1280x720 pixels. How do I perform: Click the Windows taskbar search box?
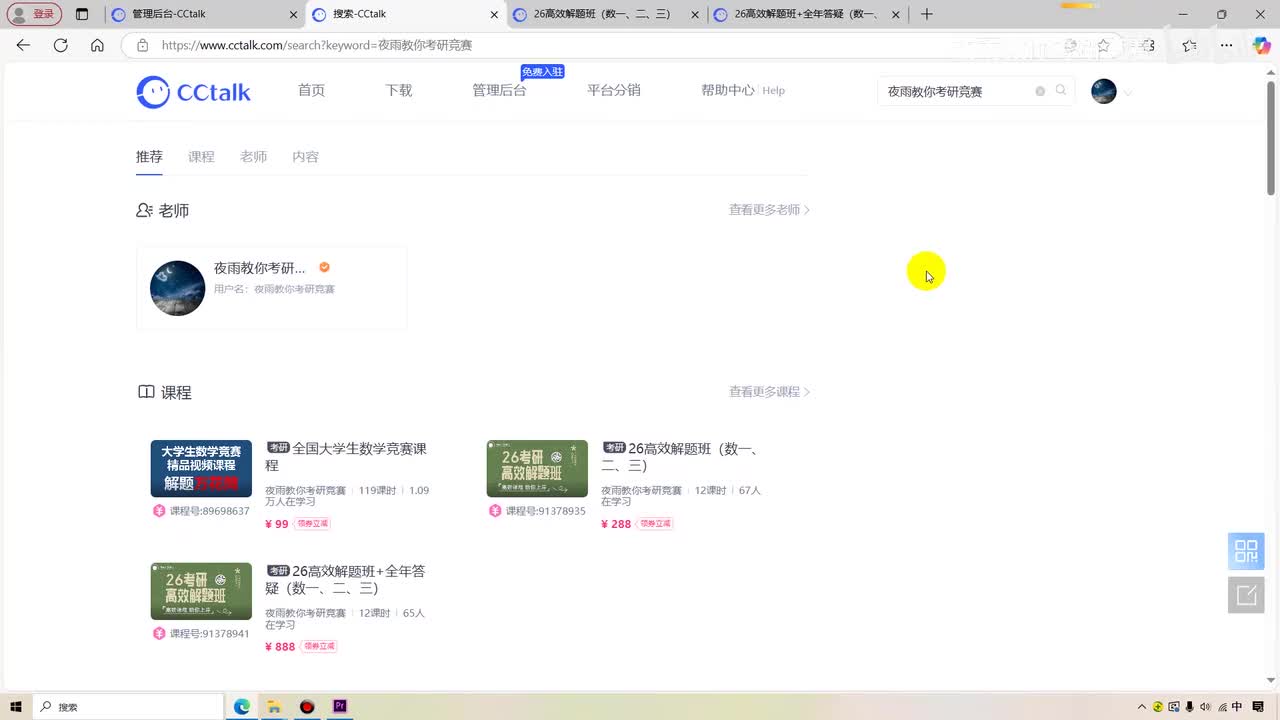128,707
